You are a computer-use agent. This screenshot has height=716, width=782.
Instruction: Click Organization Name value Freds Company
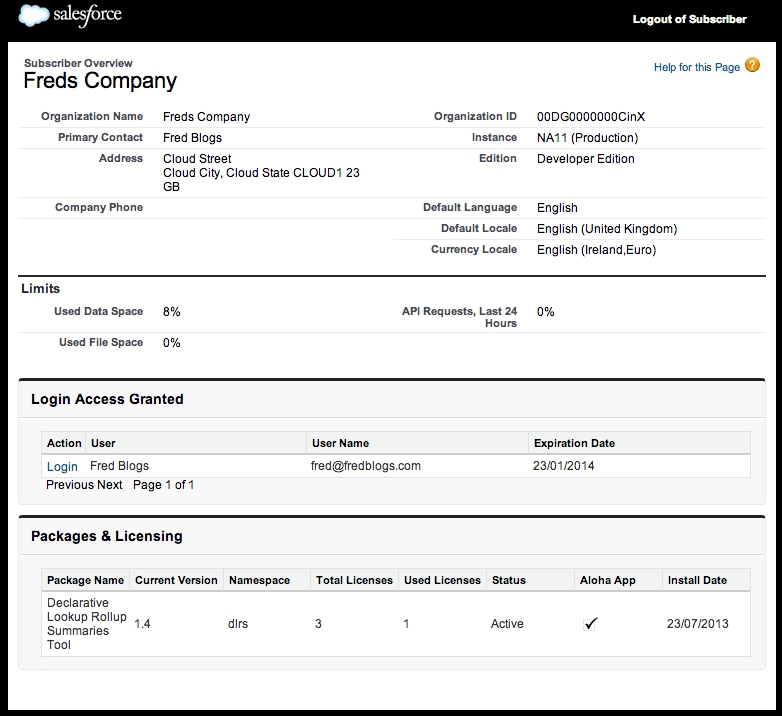(x=206, y=117)
